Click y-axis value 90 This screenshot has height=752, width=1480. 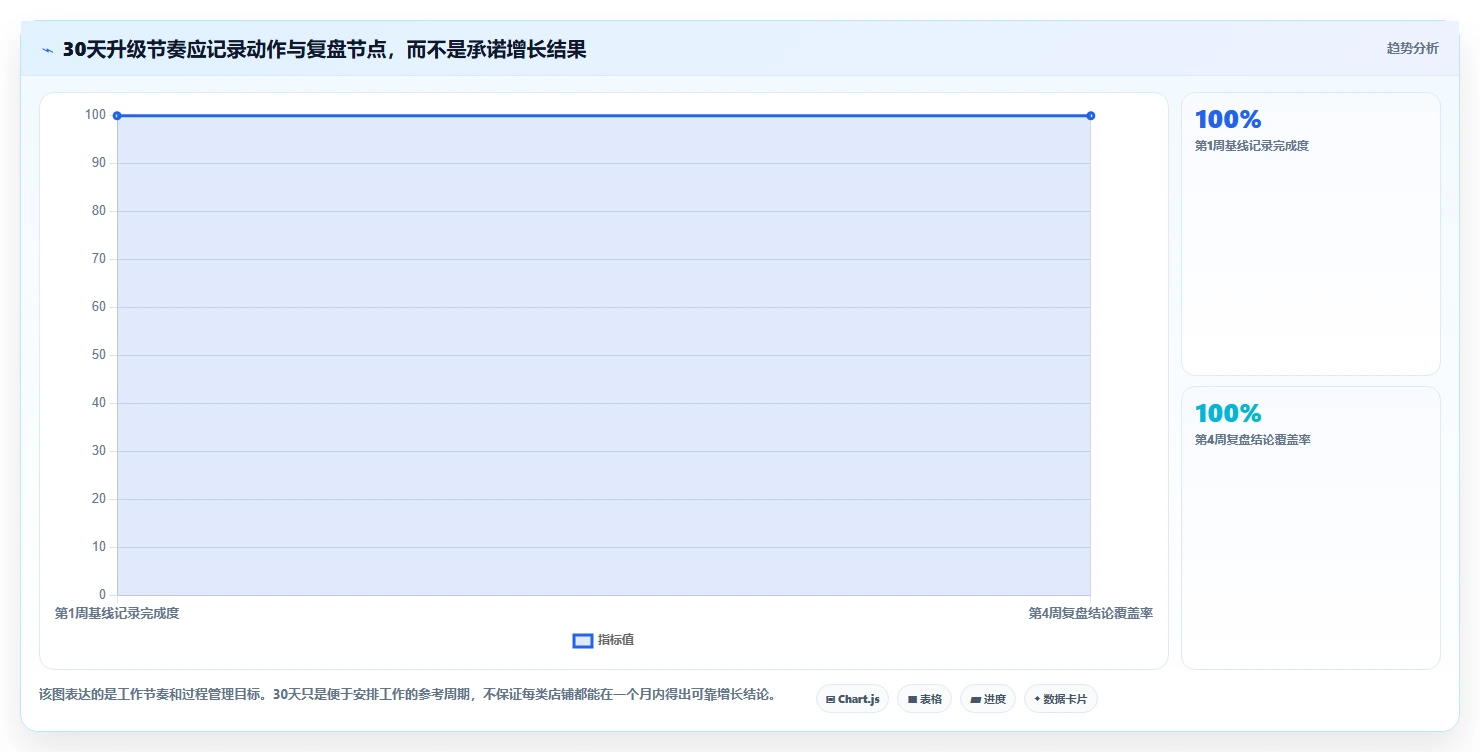(99, 163)
